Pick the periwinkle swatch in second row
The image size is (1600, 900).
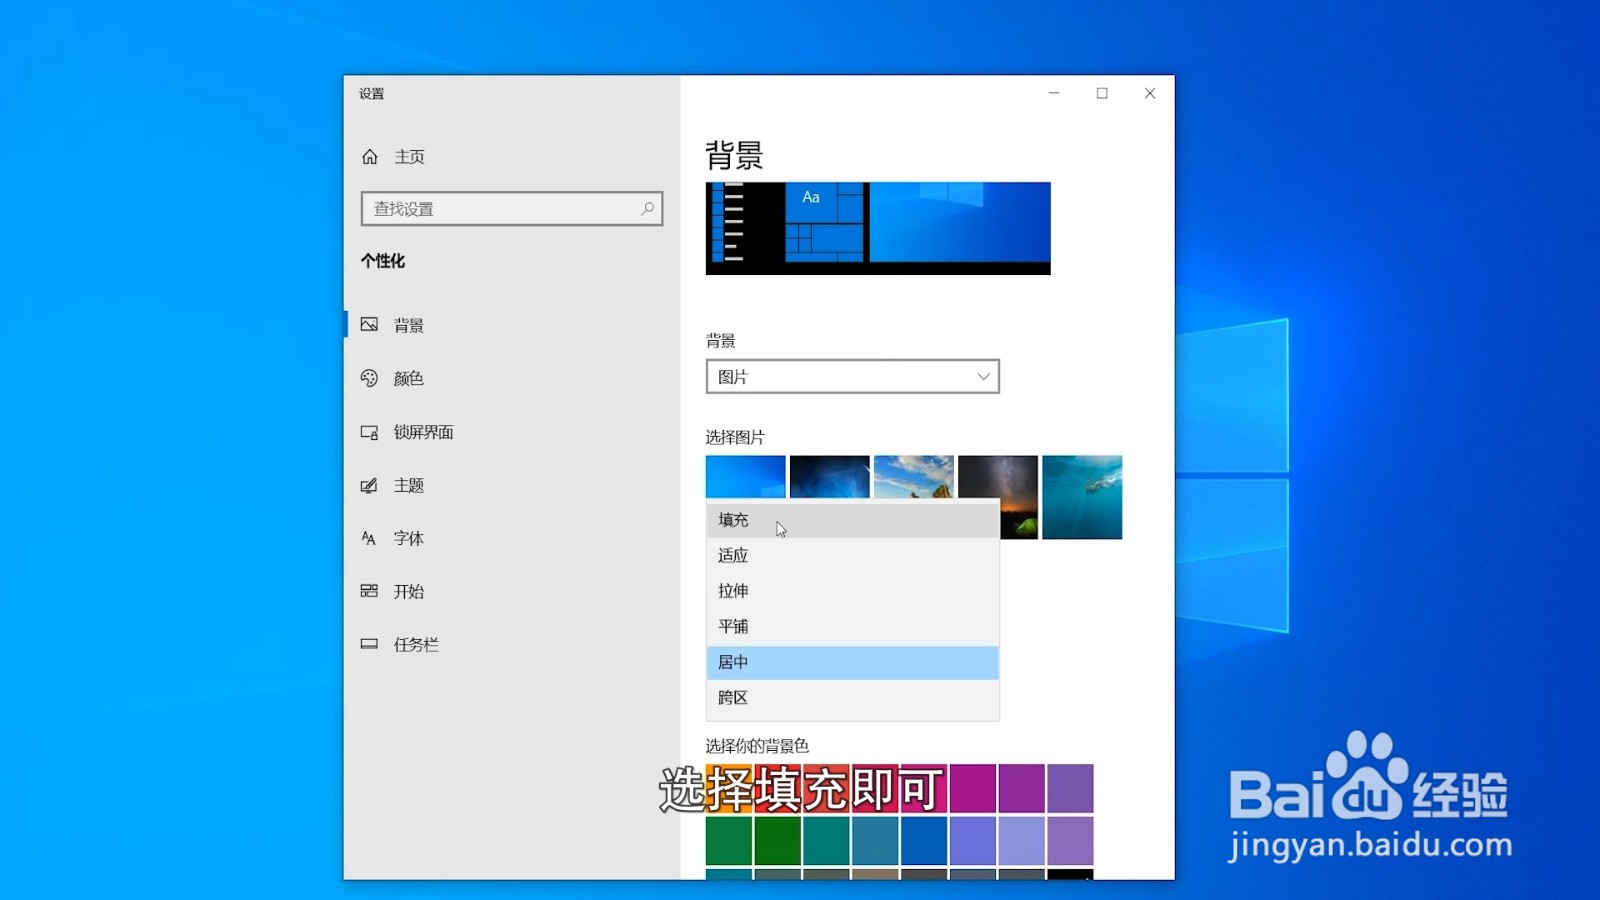coord(973,840)
